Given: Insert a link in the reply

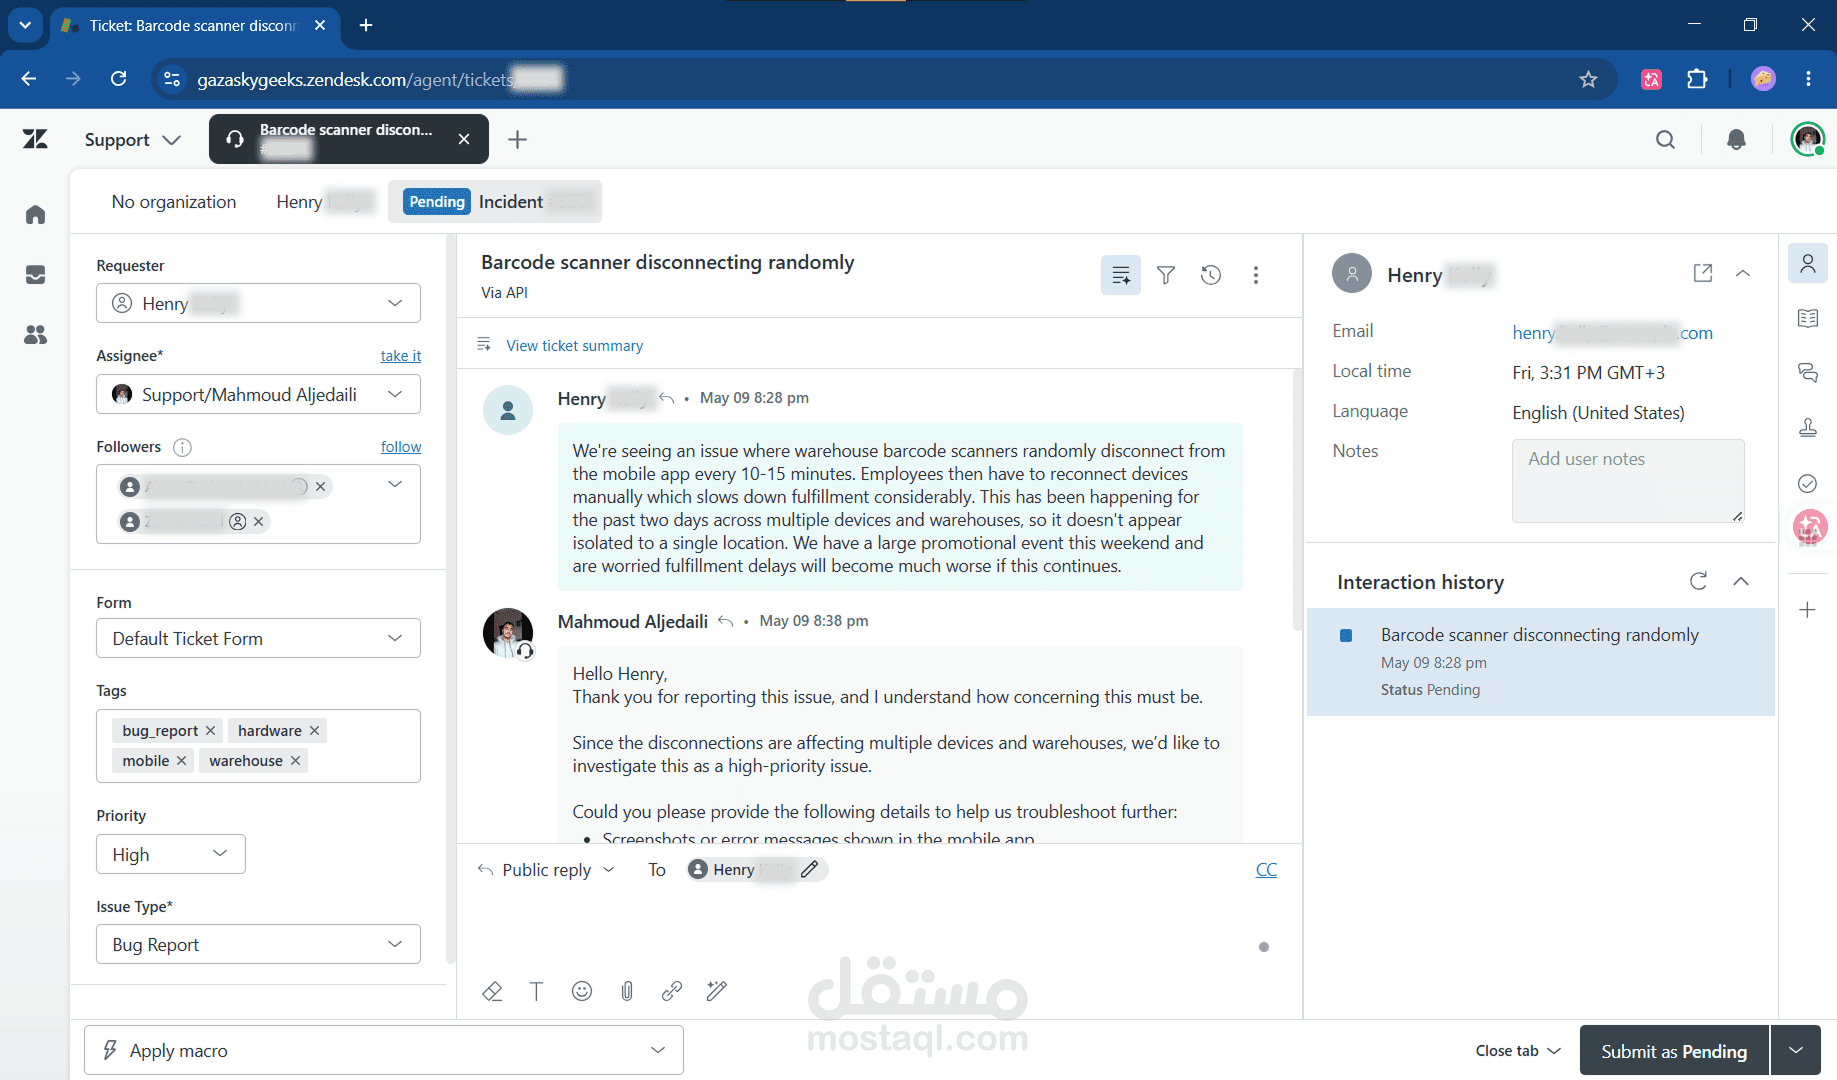Looking at the screenshot, I should pos(672,991).
